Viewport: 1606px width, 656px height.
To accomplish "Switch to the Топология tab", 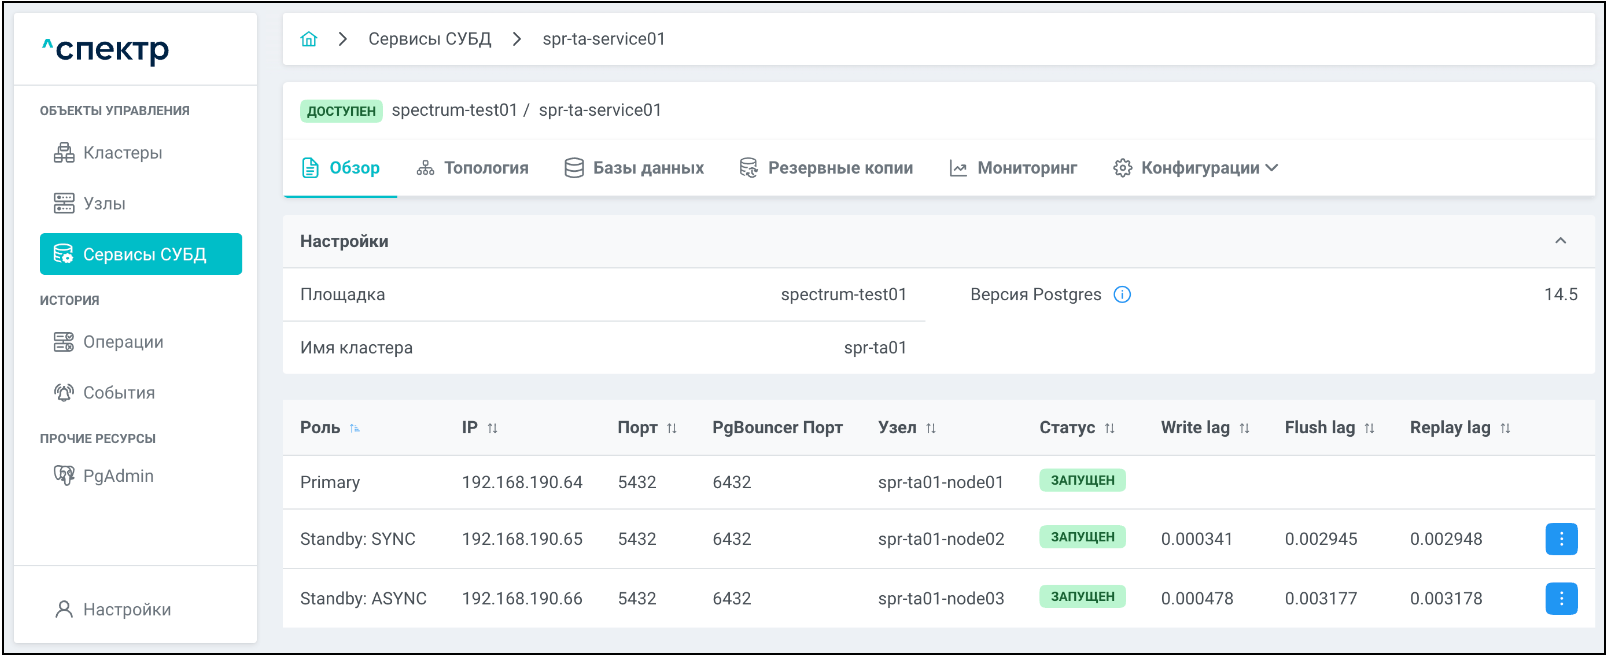I will 472,168.
